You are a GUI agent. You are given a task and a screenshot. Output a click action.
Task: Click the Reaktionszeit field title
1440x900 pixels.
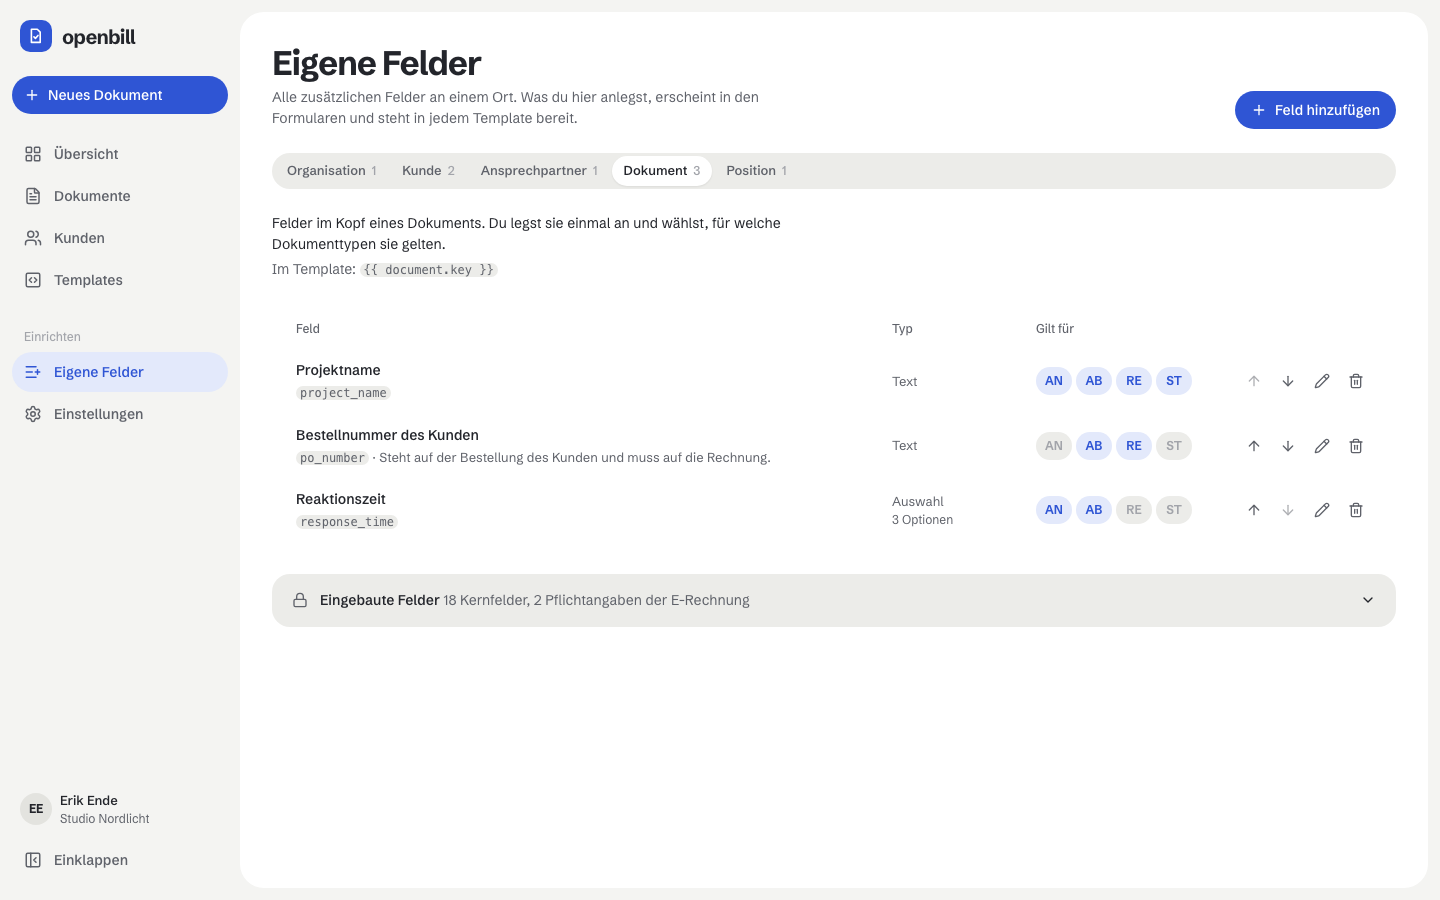[x=341, y=499]
